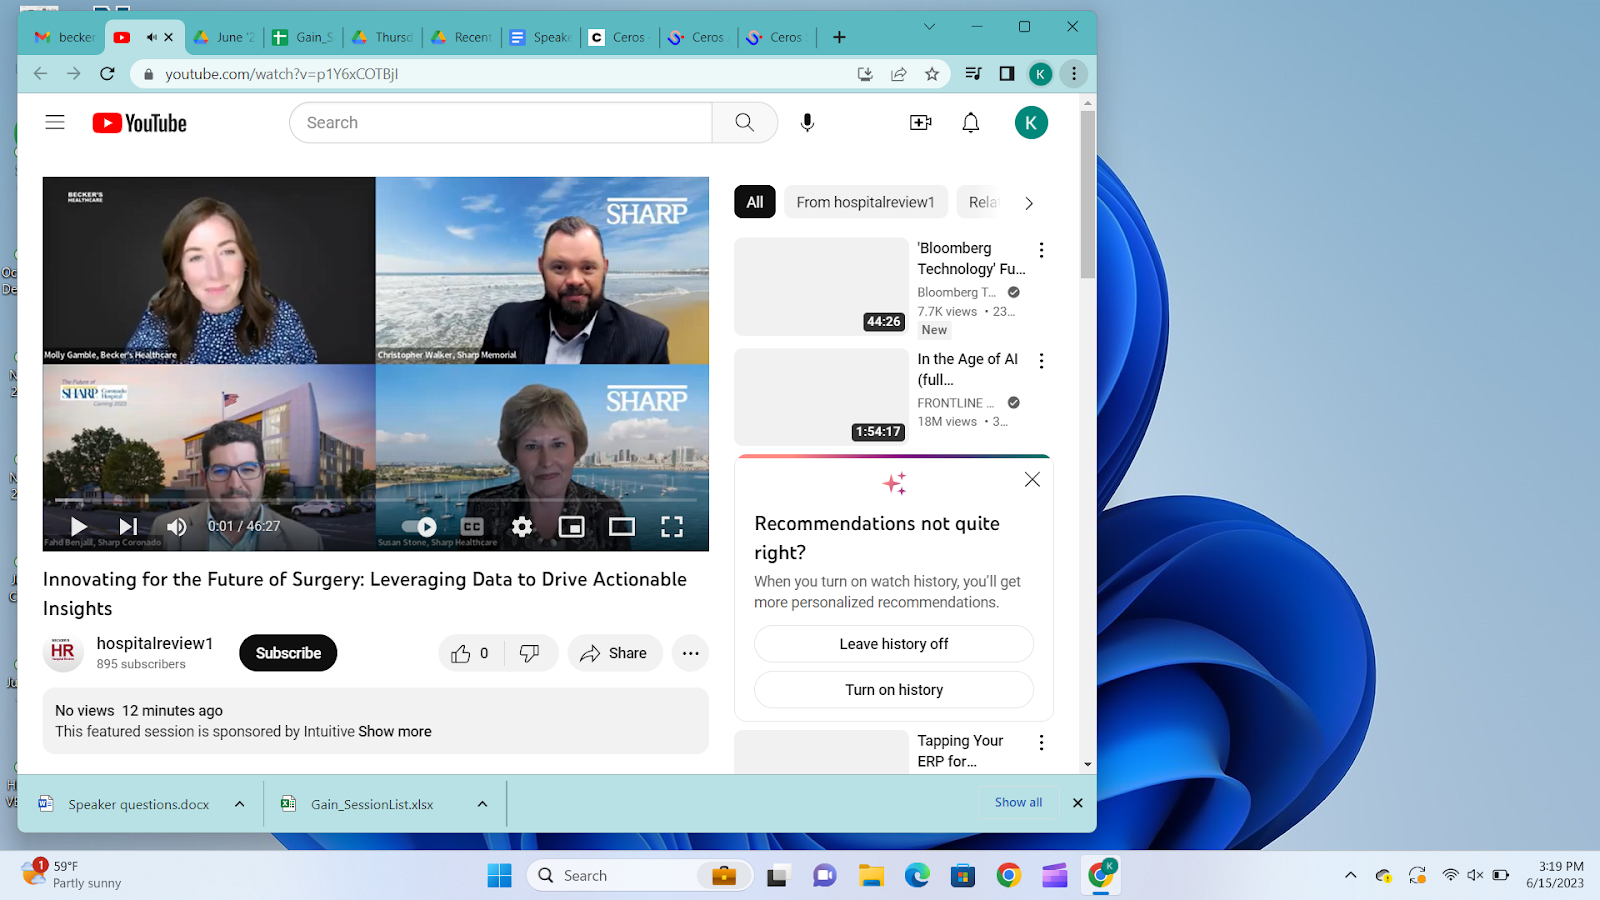
Task: Open menu for In the Age of AI
Action: point(1041,361)
